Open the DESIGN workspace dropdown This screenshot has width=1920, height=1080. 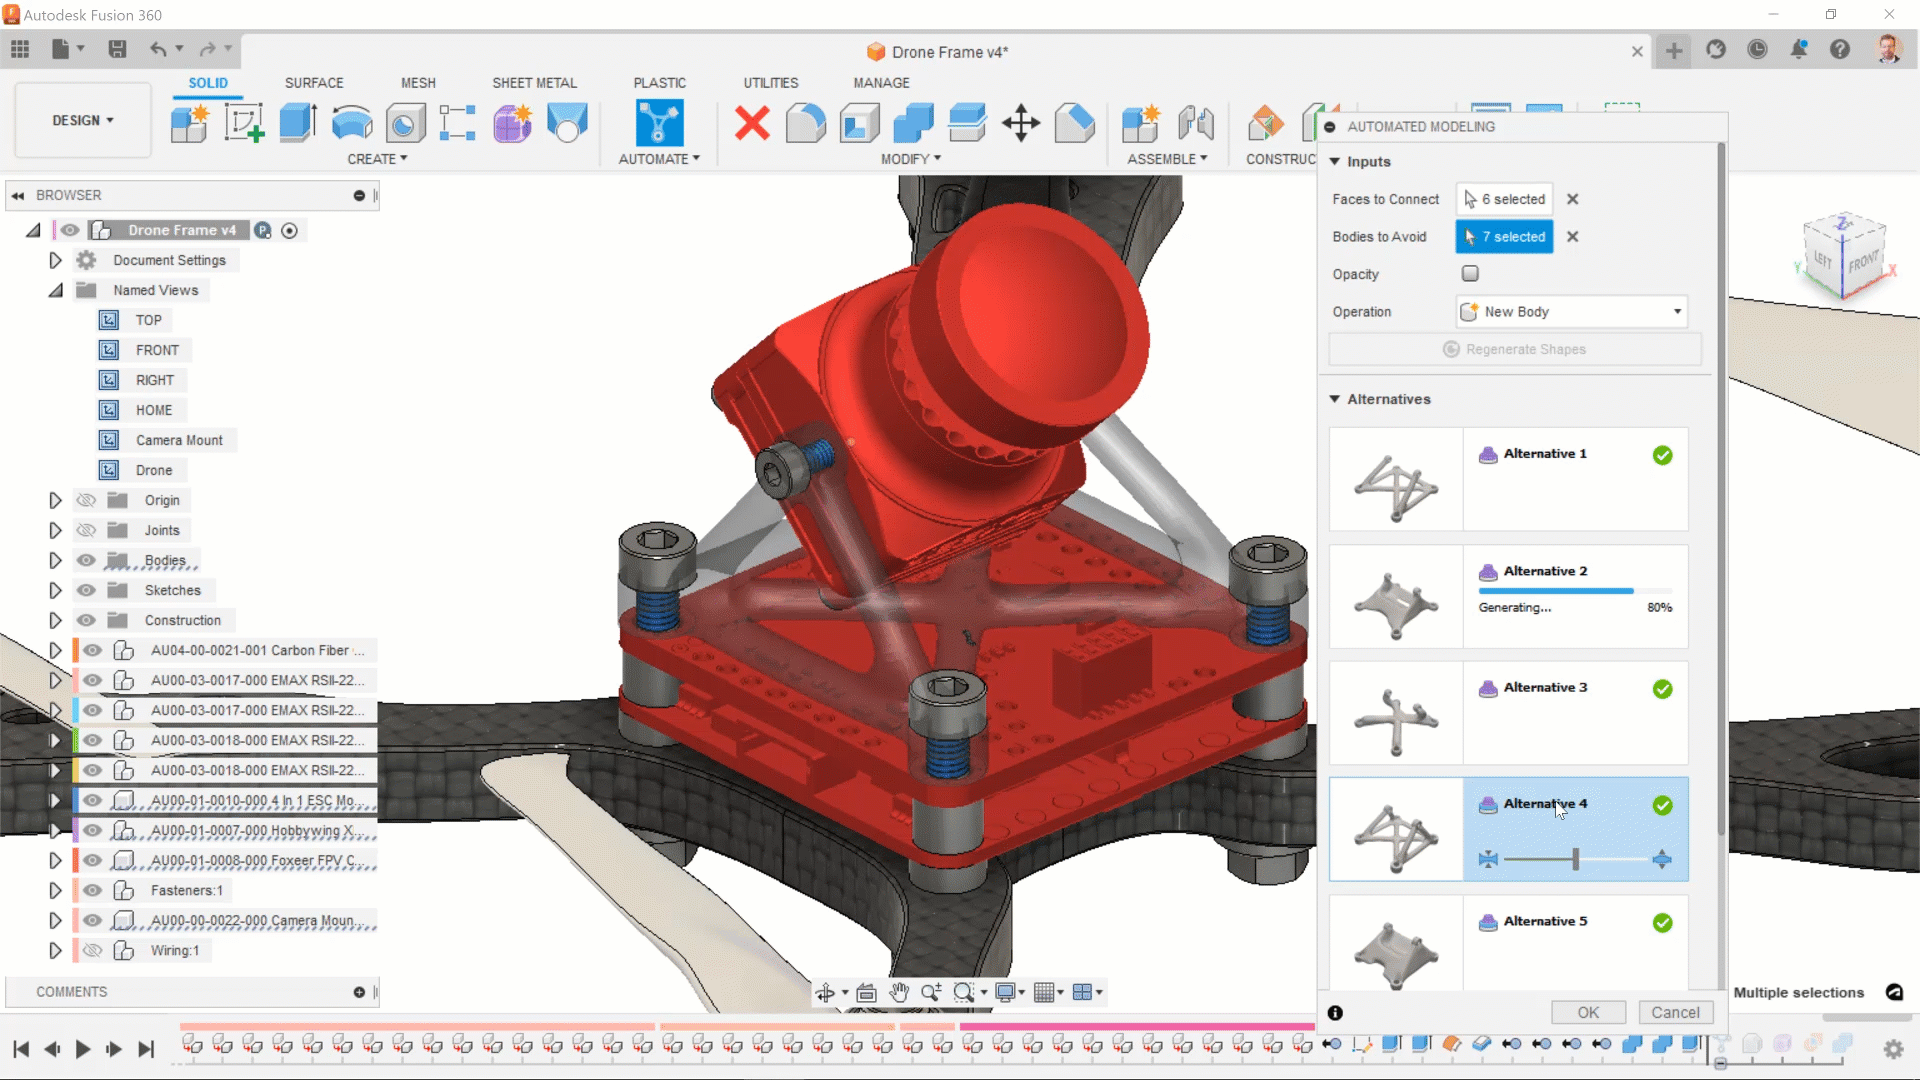tap(83, 120)
